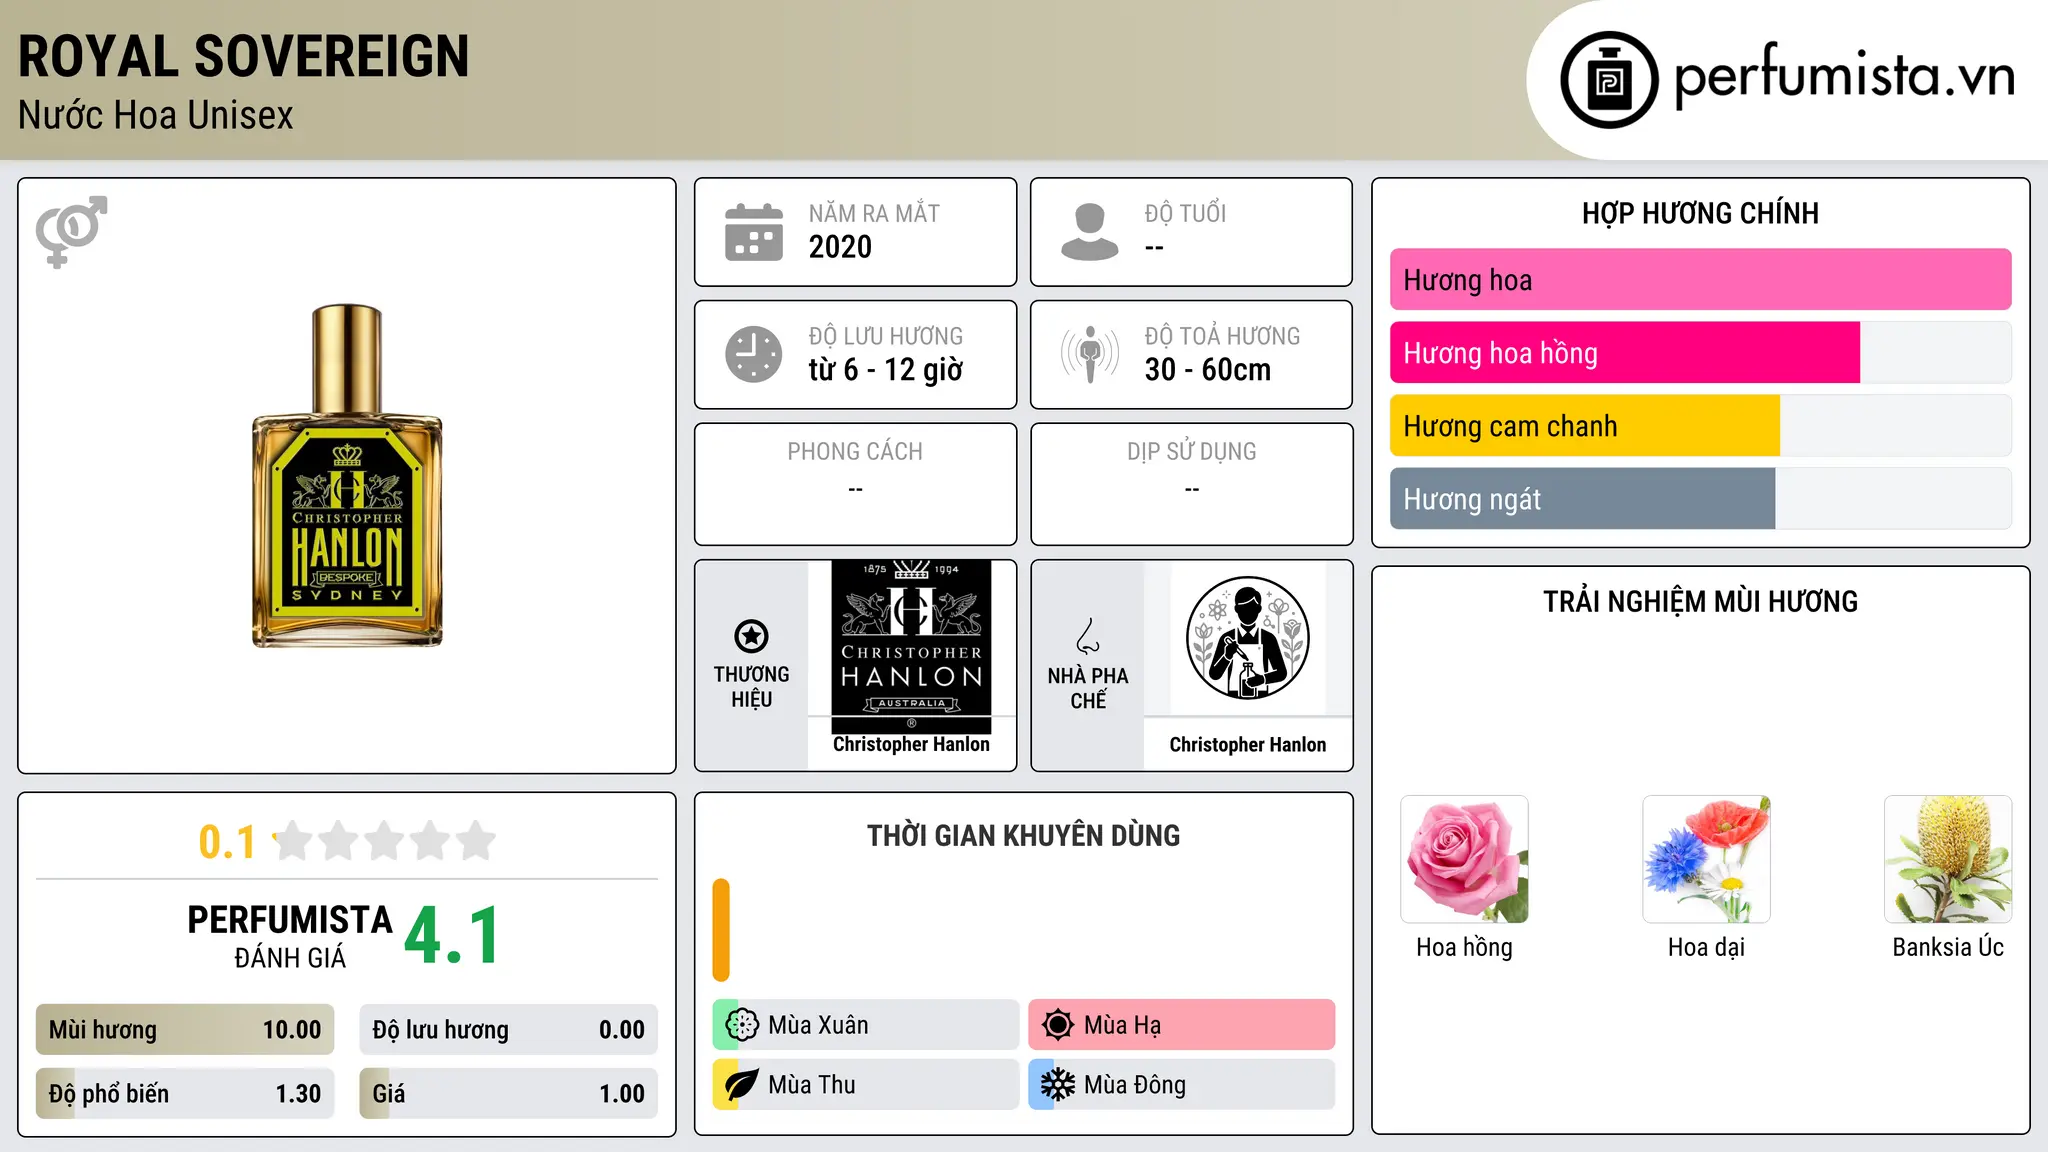
Task: Click the Hương hoa hồng accord bar
Action: (1700, 353)
